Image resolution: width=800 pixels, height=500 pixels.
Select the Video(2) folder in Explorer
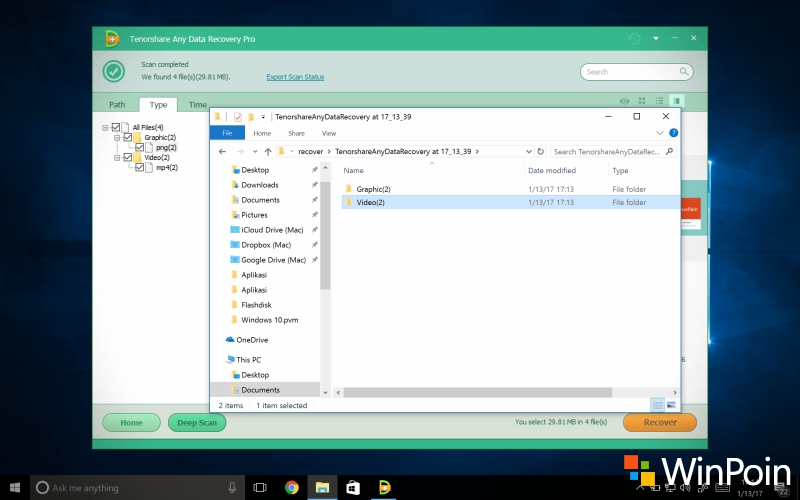(510, 202)
